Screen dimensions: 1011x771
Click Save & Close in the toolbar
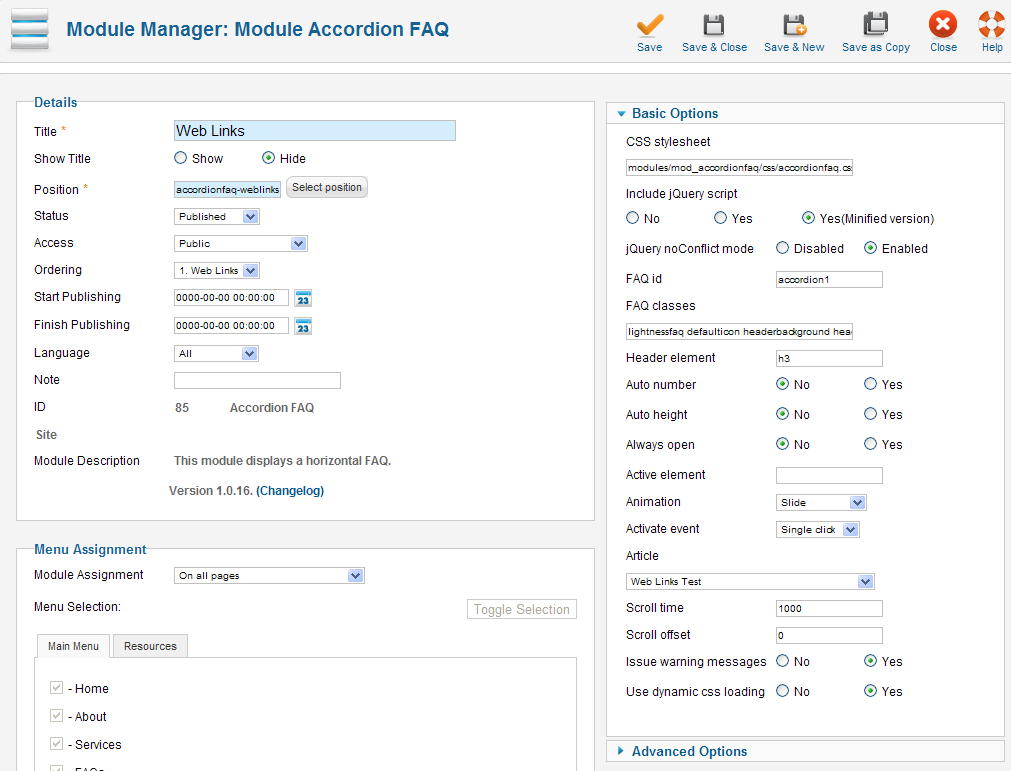pos(714,30)
